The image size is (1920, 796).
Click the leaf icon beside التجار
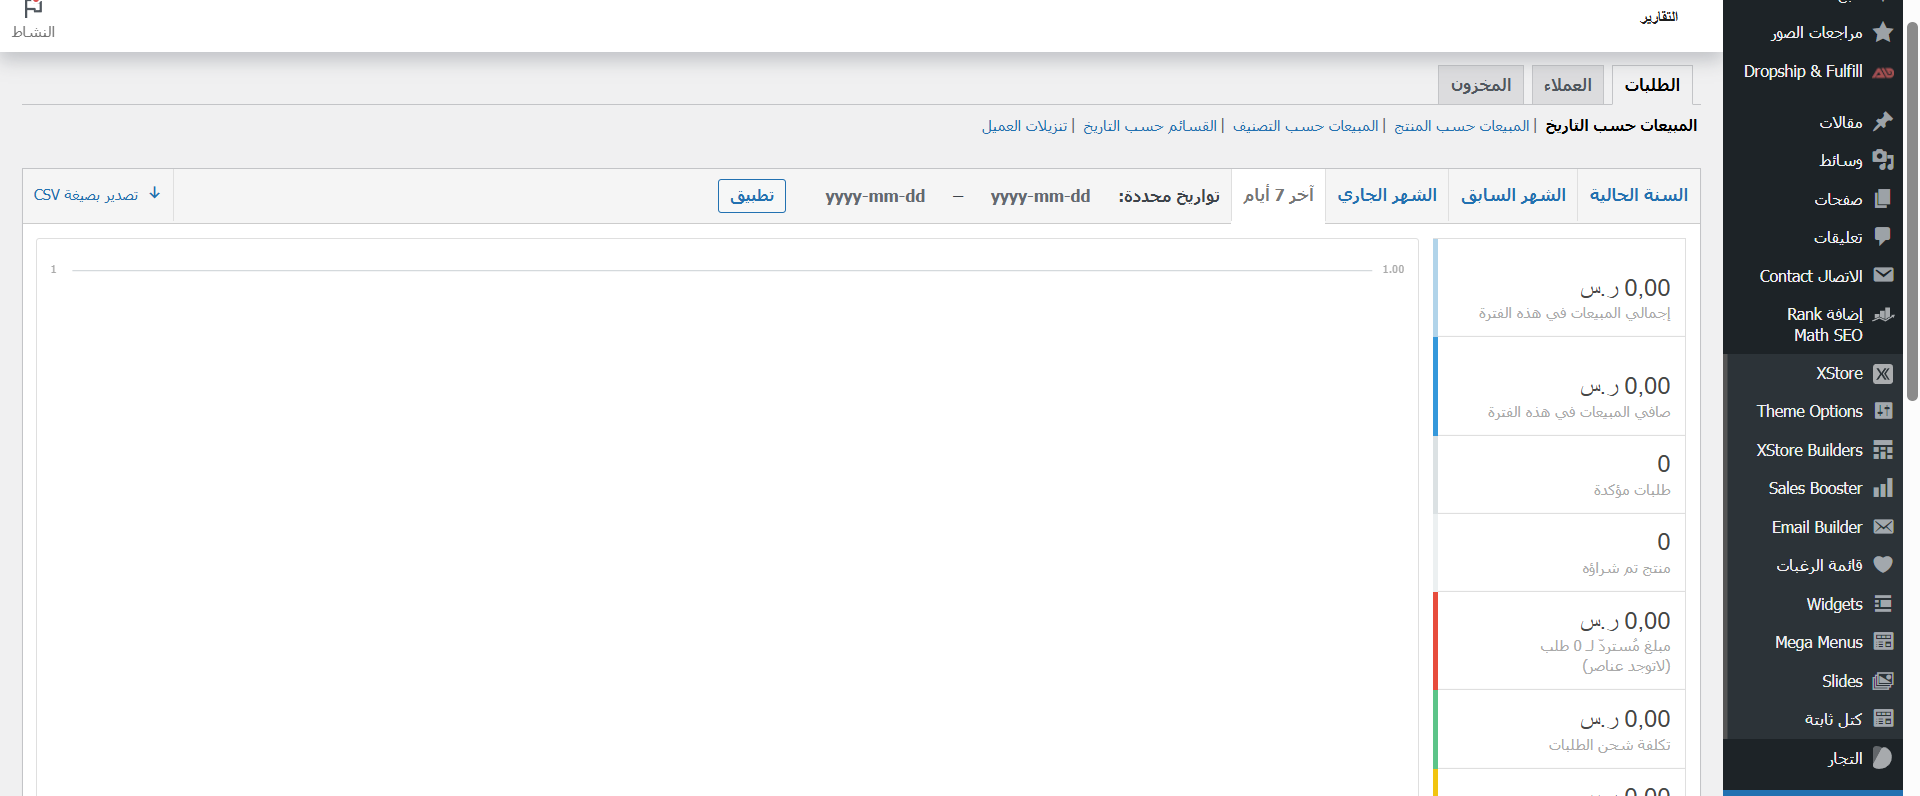1883,758
